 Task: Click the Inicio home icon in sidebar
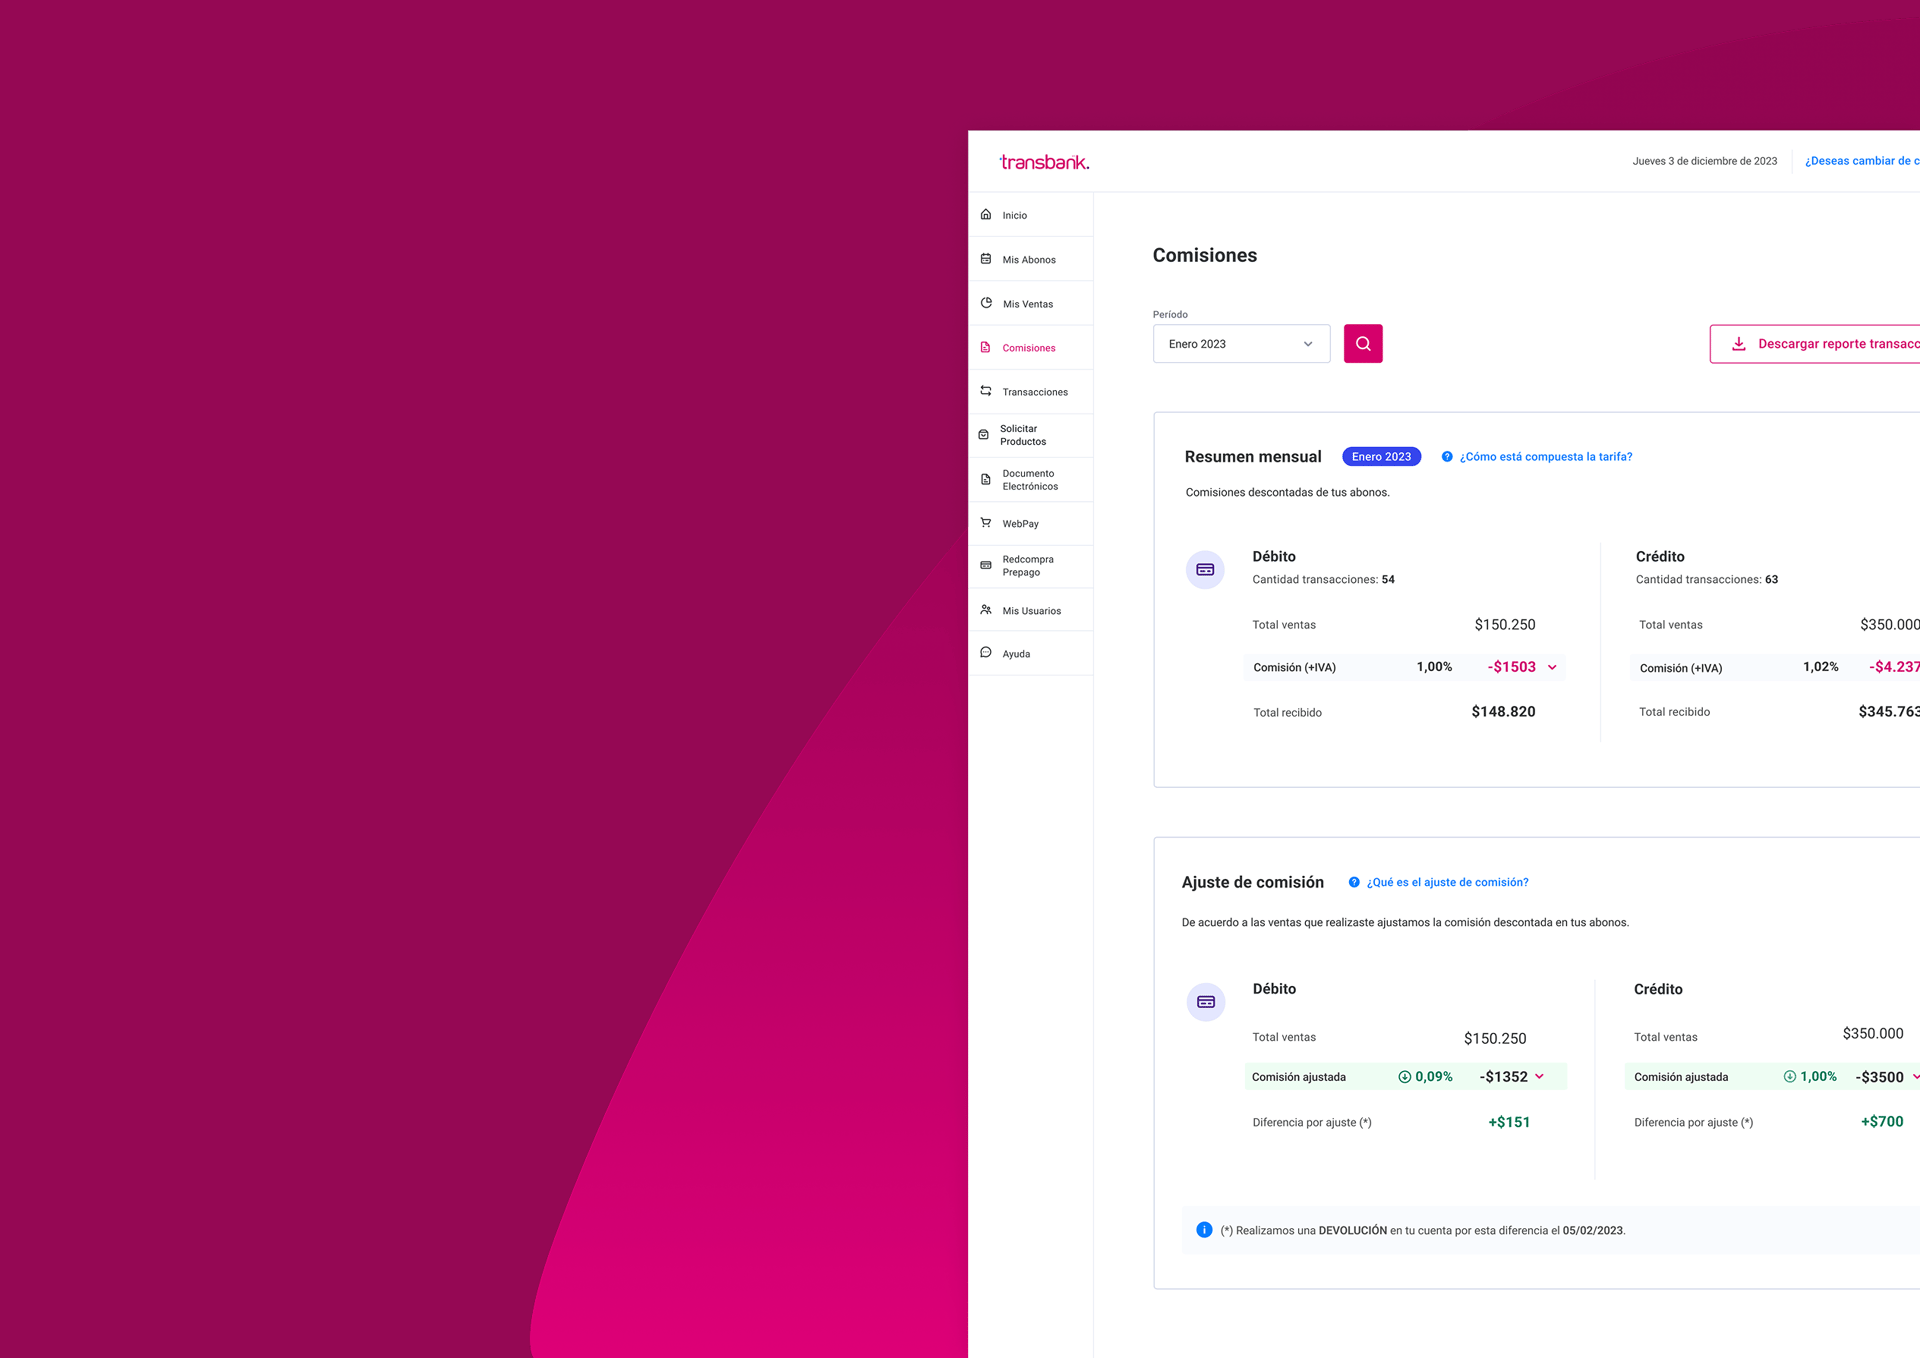click(x=986, y=215)
